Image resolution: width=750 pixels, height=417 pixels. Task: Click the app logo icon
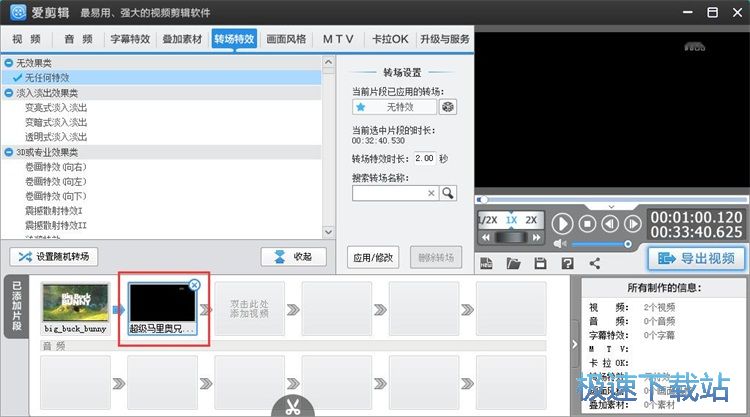[18, 12]
